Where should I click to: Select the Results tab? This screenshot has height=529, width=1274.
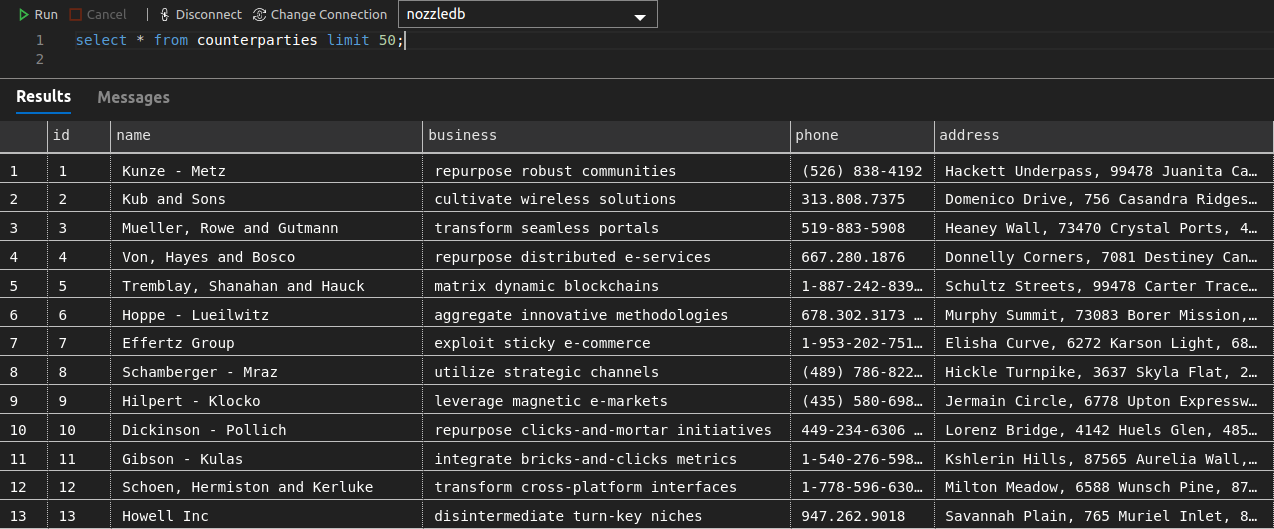(x=43, y=97)
